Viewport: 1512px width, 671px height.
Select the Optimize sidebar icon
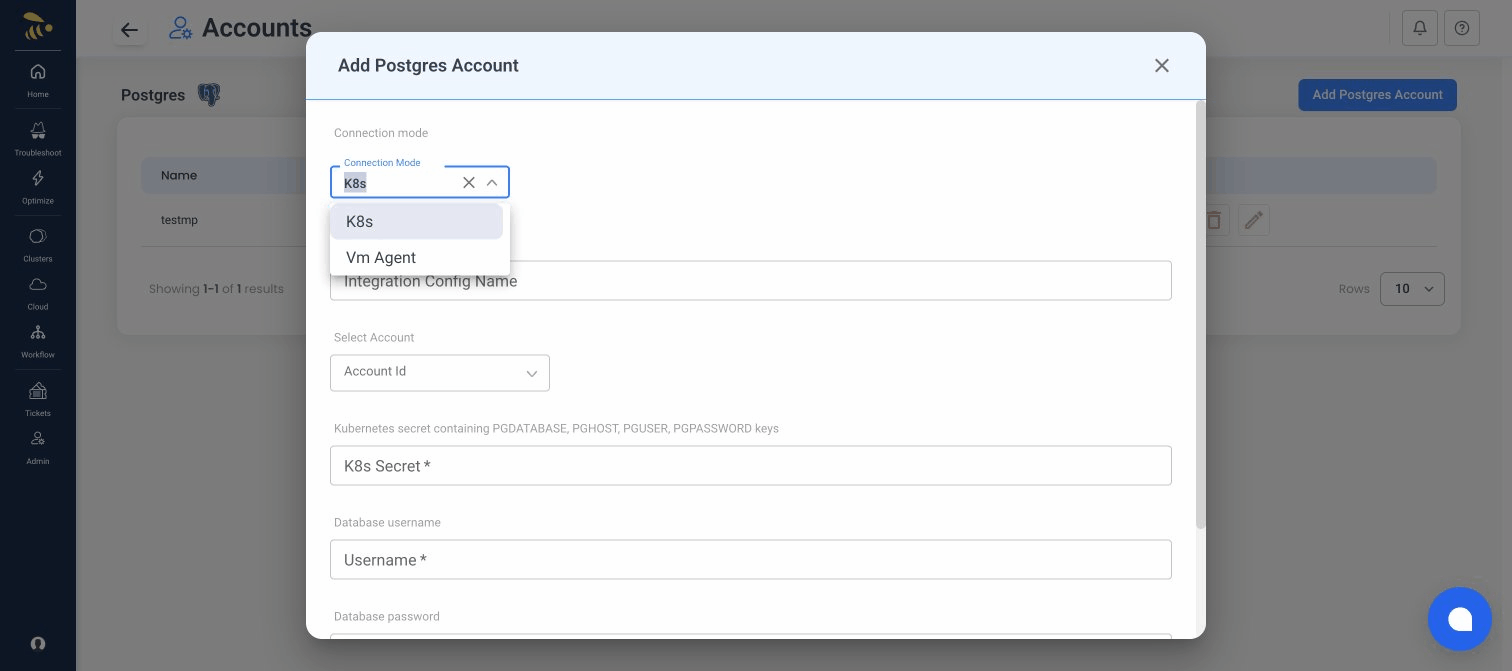coord(37,184)
